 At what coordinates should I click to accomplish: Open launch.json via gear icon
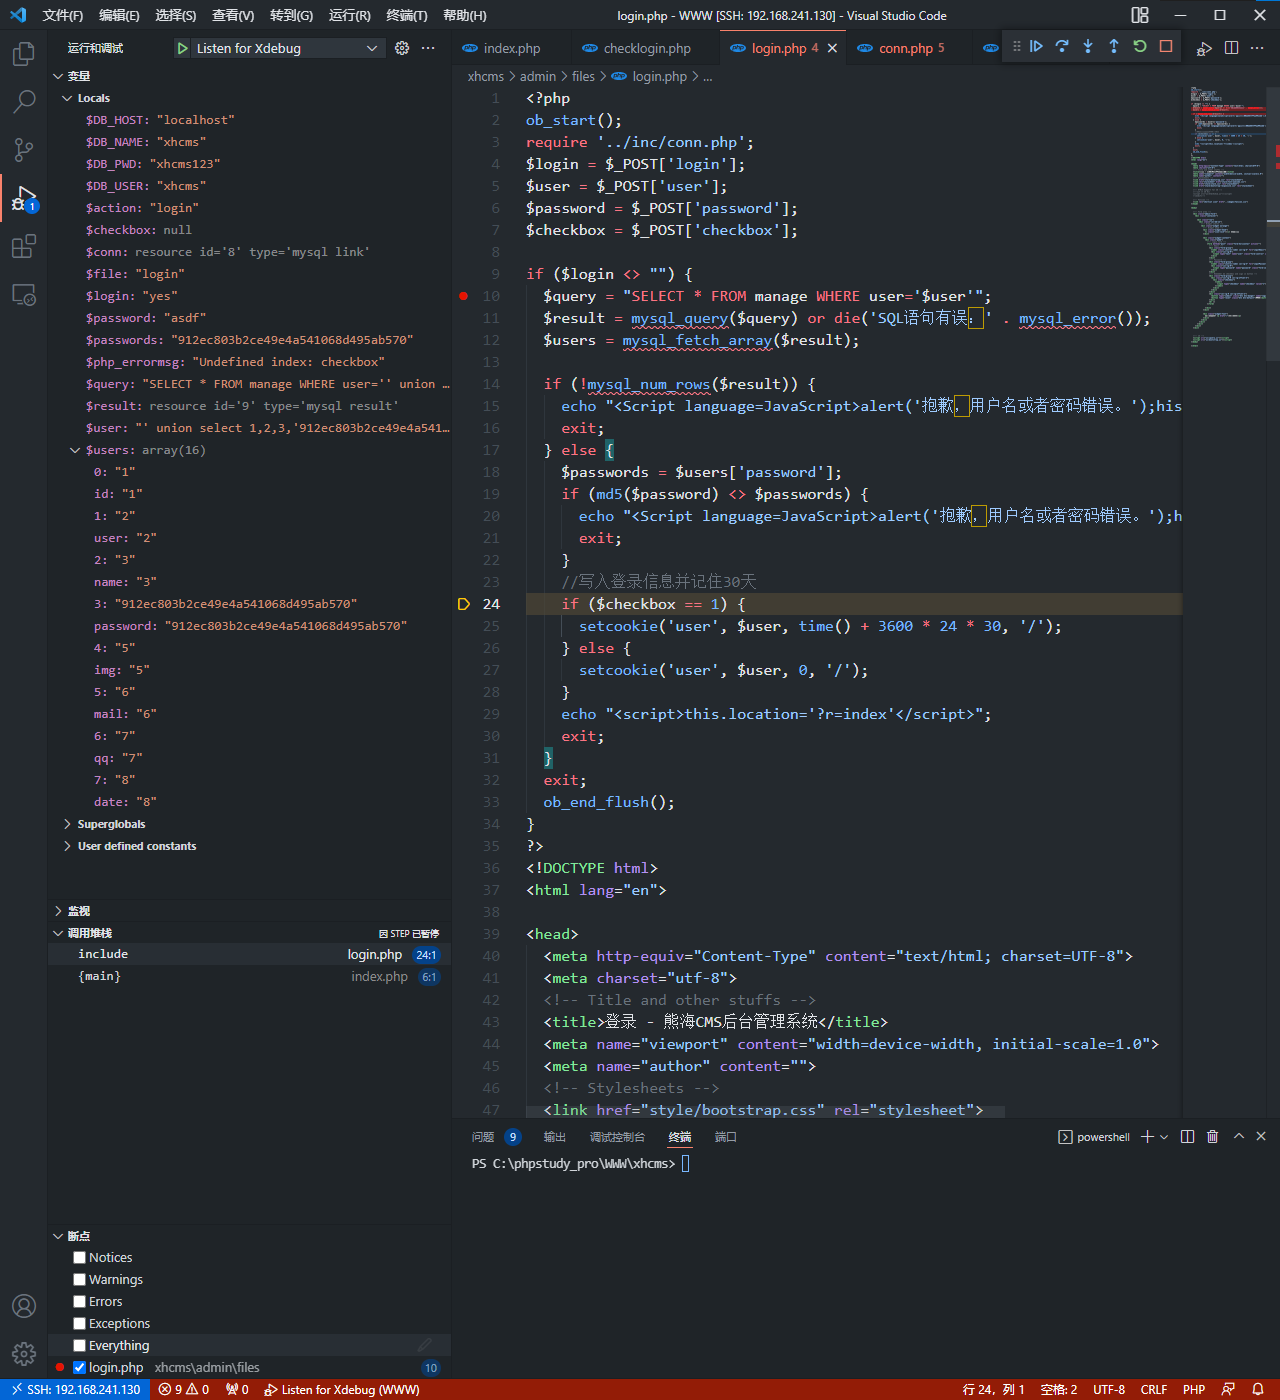click(x=402, y=48)
